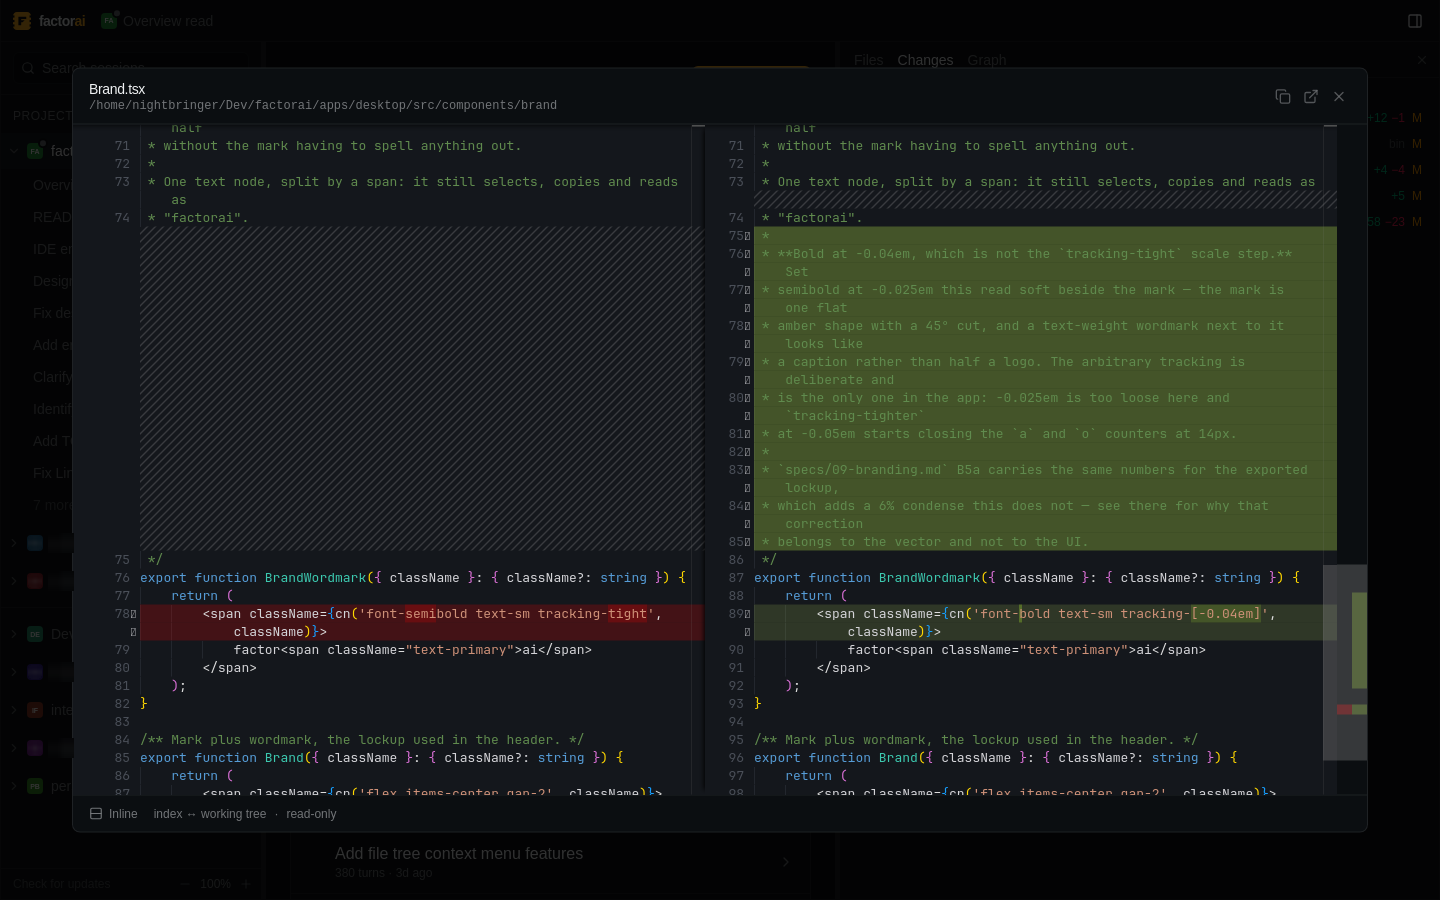Image resolution: width=1440 pixels, height=900 pixels.
Task: Click the diff minimap green region
Action: [x=1359, y=640]
